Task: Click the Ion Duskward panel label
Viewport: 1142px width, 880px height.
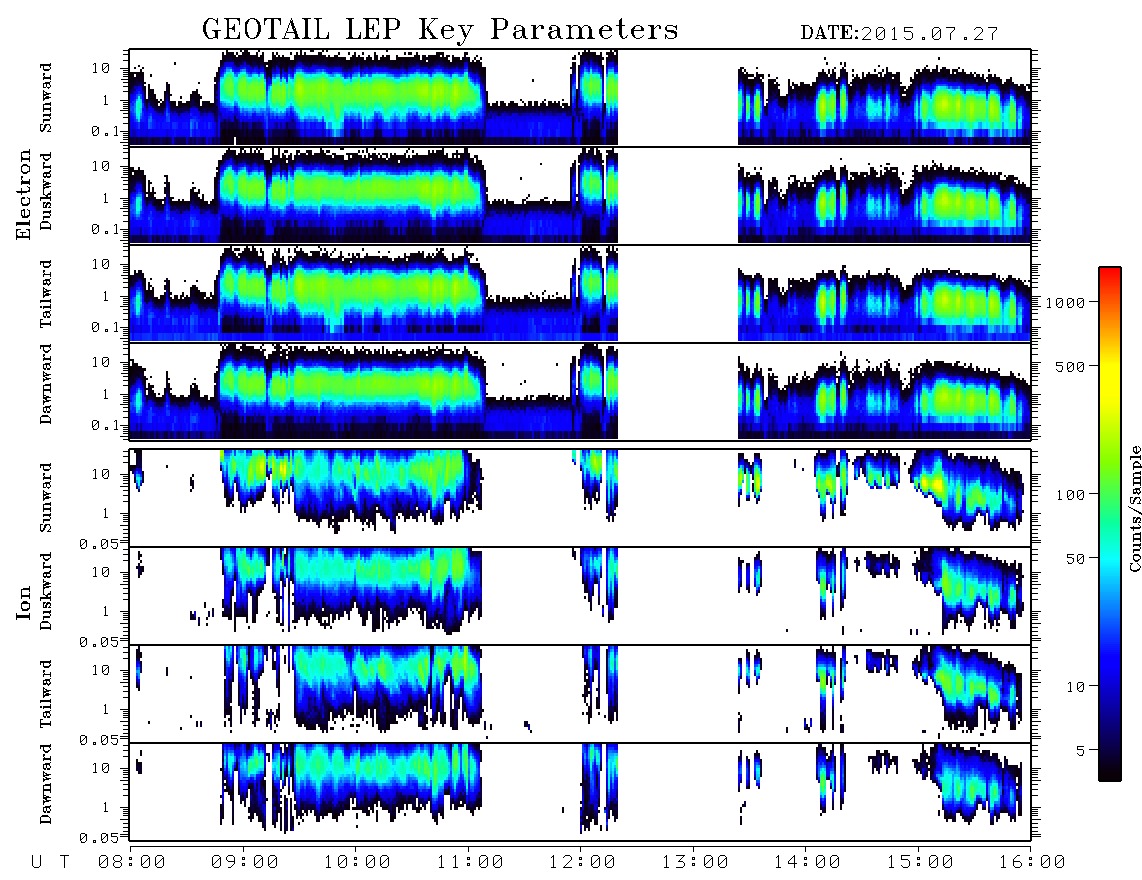Action: [46, 591]
